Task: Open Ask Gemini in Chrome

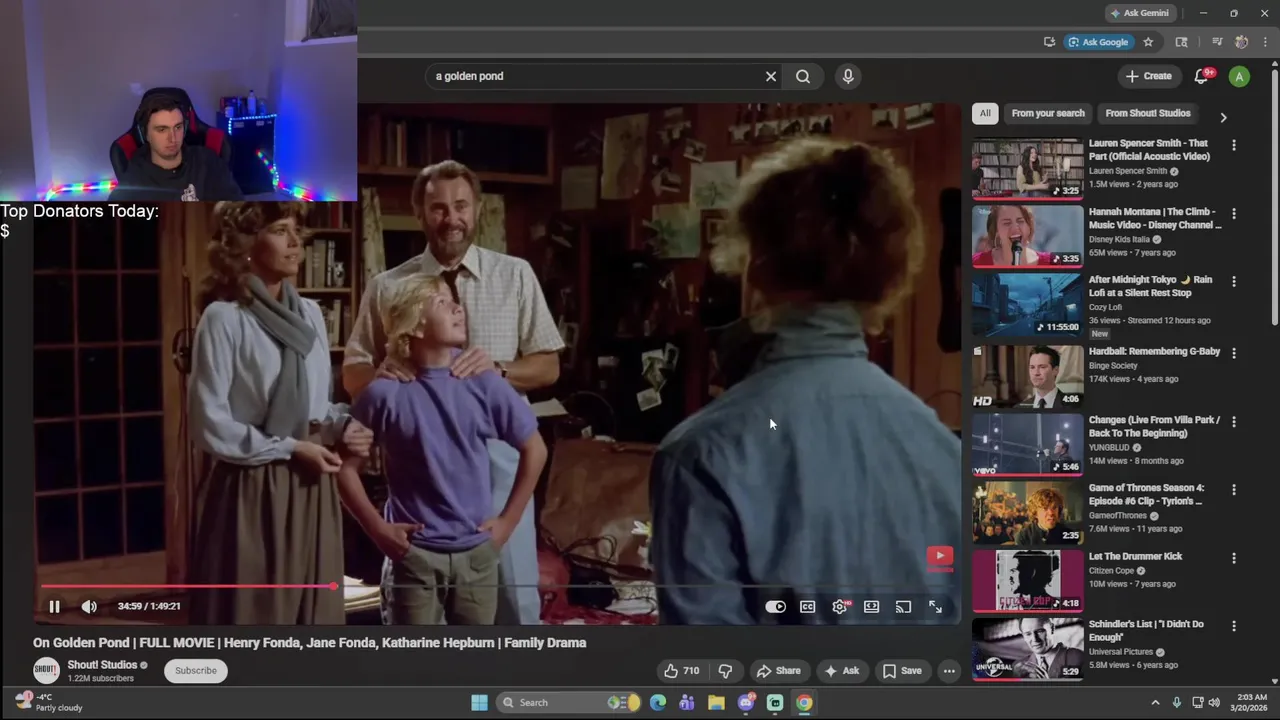Action: [1139, 13]
